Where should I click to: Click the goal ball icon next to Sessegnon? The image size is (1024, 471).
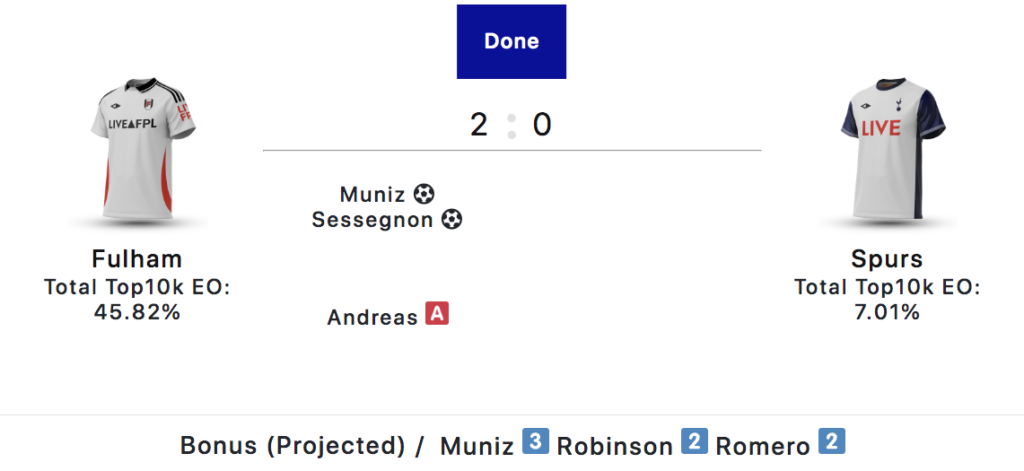[451, 219]
